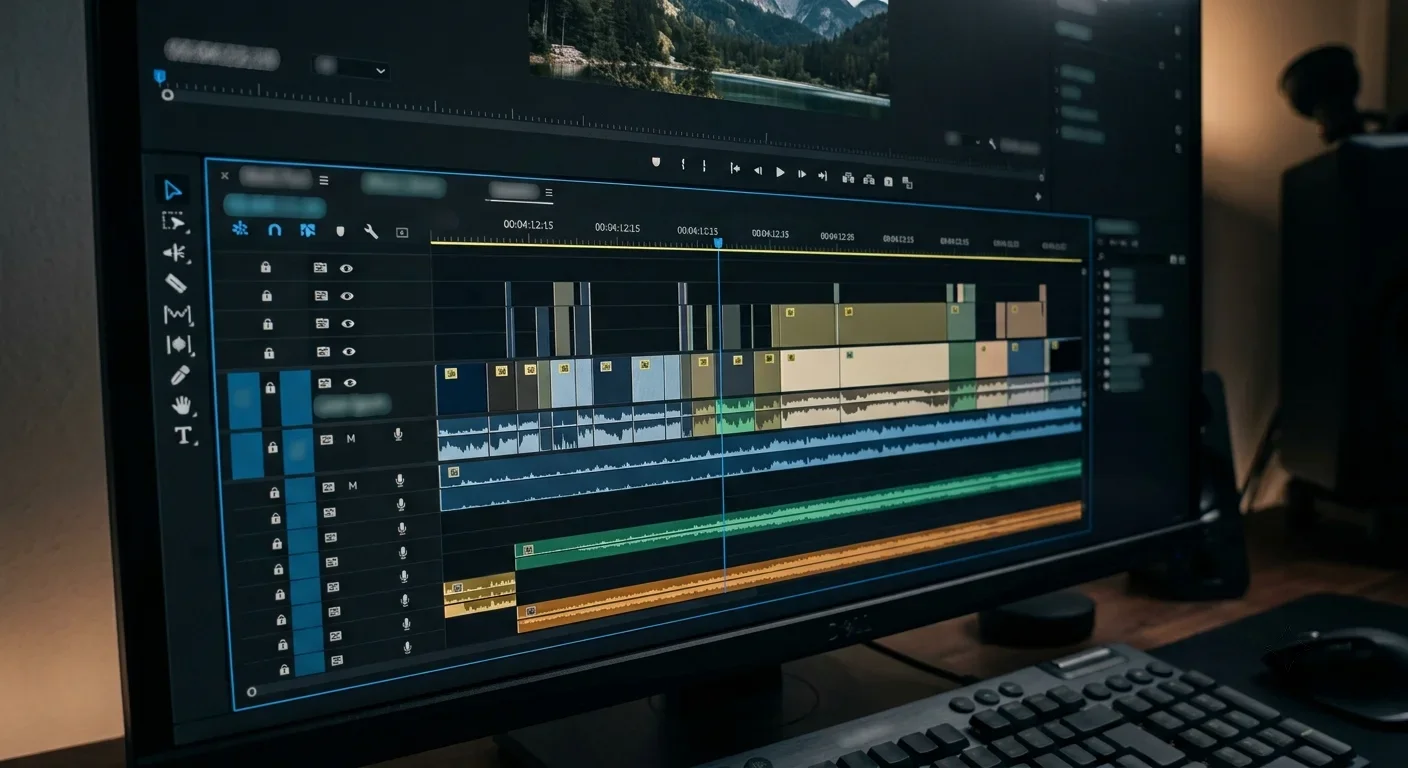Mute the first audio track
Viewport: 1408px width, 768px height.
click(x=351, y=439)
